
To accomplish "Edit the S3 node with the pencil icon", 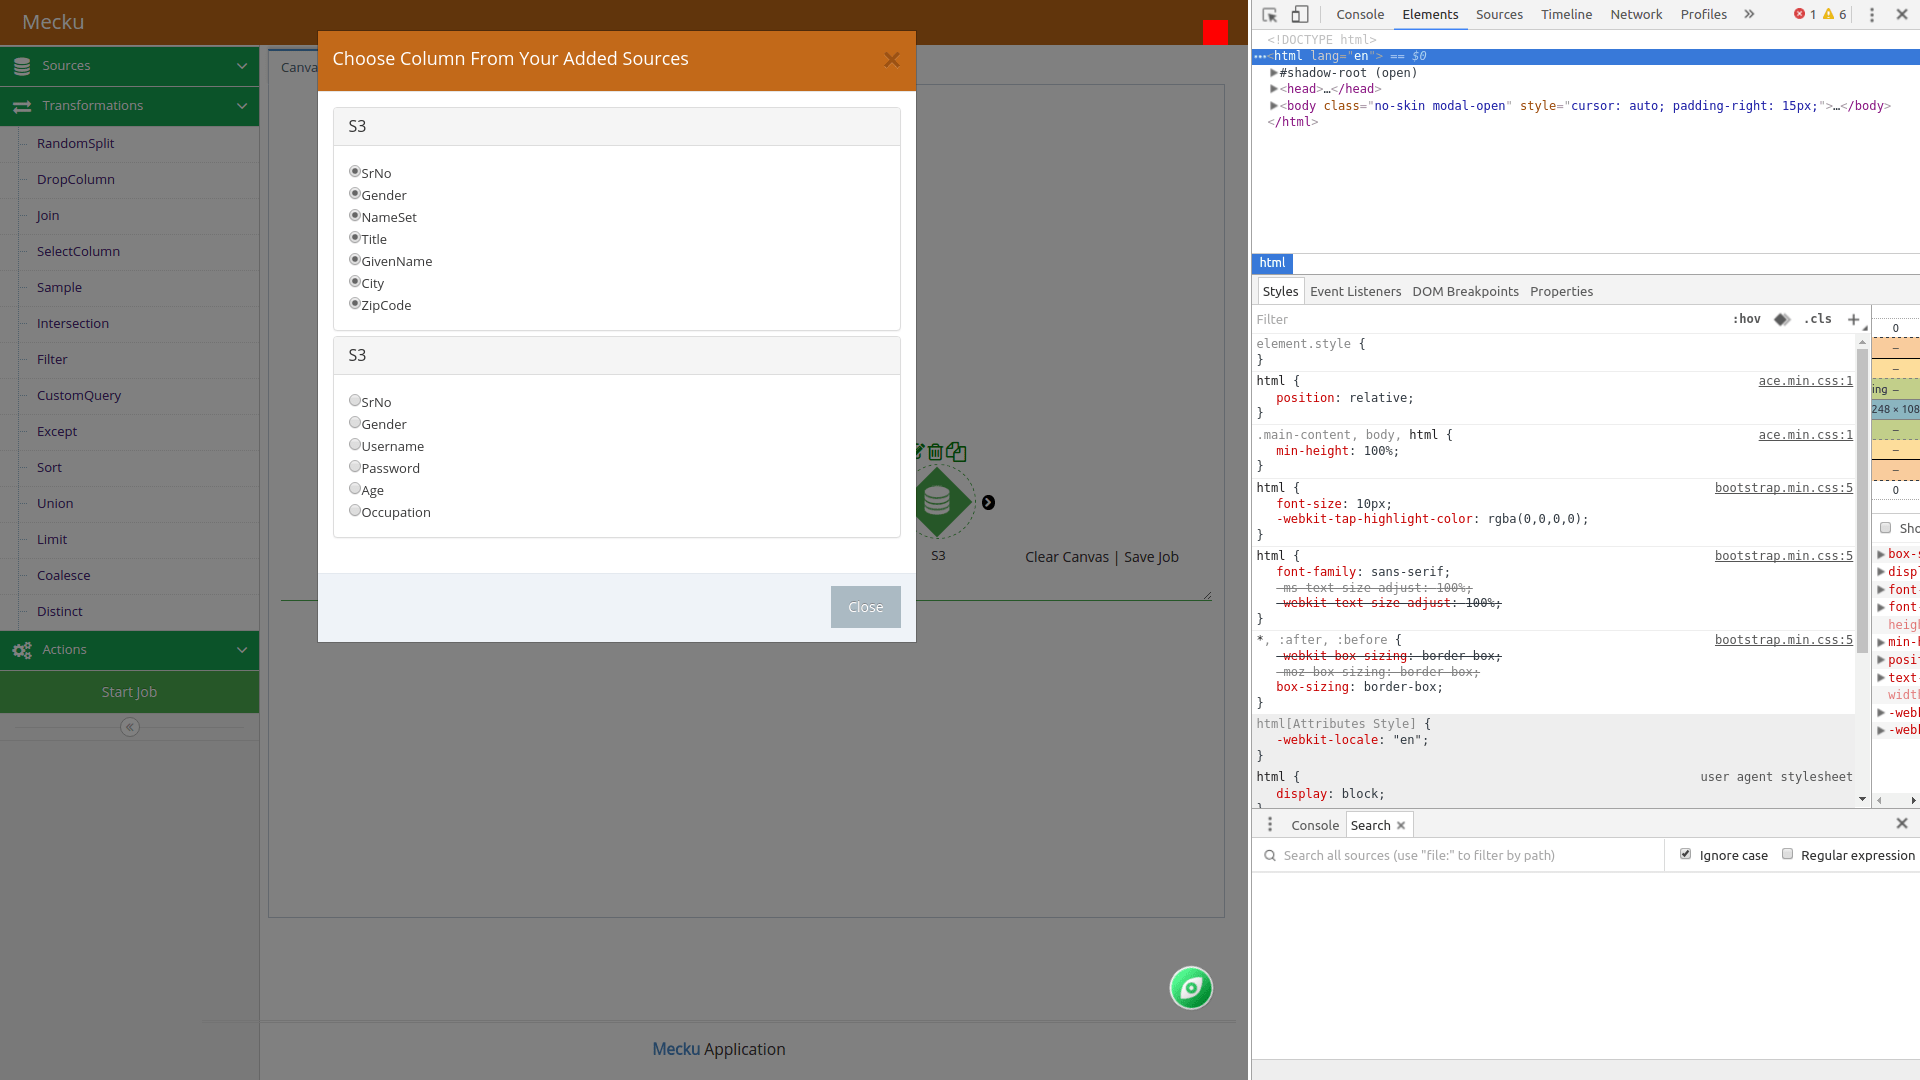I will coord(918,450).
